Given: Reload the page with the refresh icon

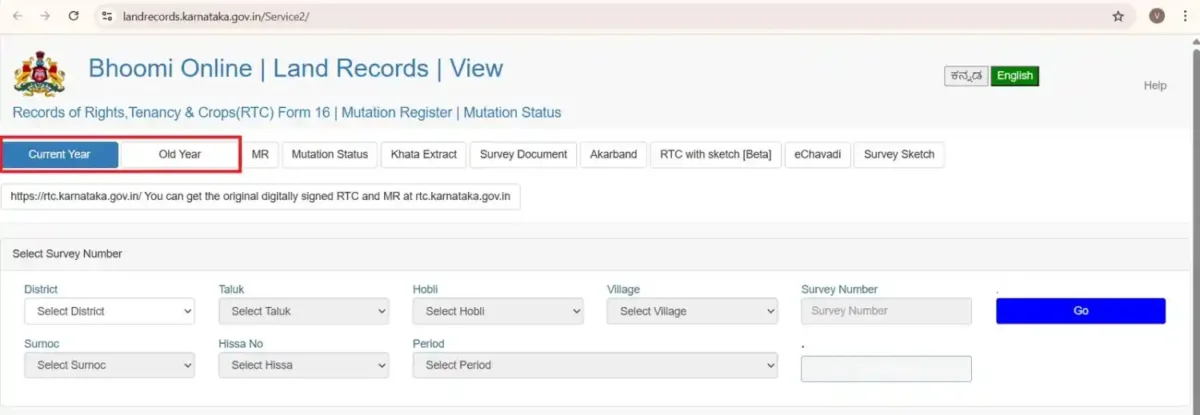Looking at the screenshot, I should click(x=74, y=16).
